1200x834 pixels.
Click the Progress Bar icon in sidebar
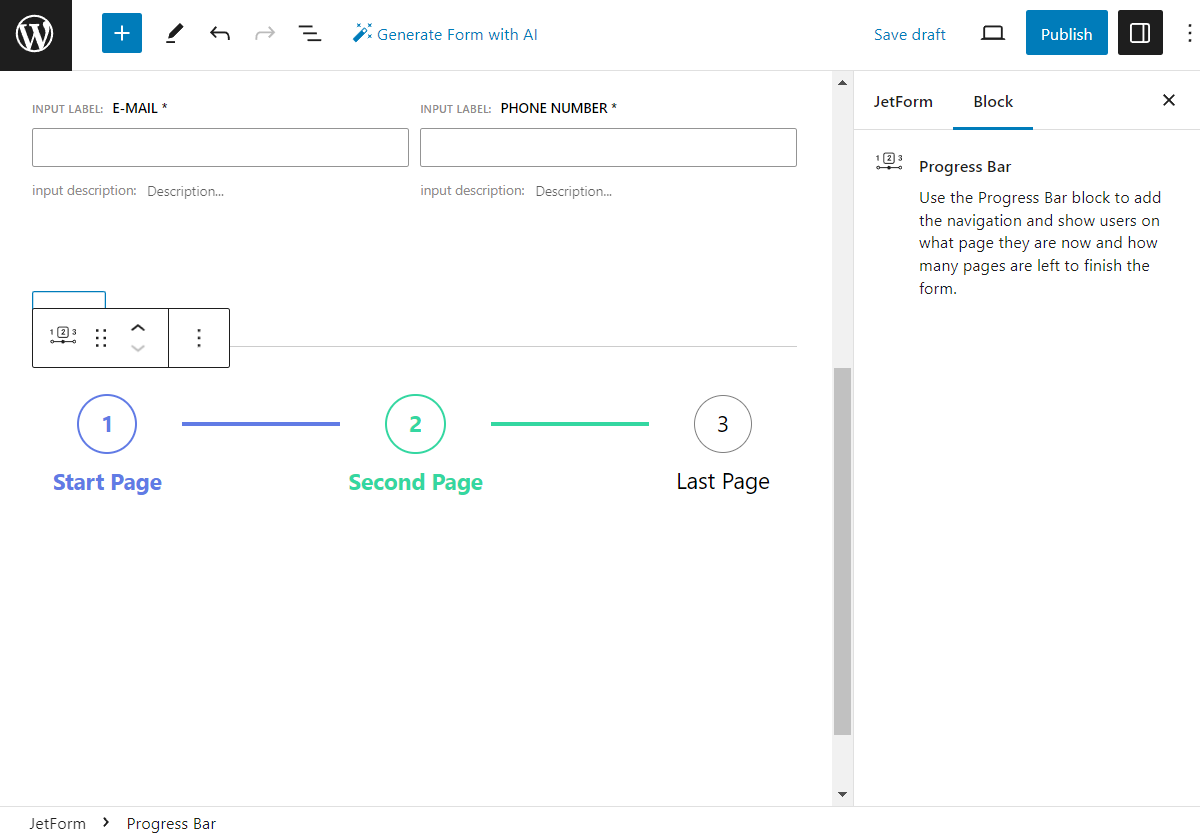tap(889, 162)
